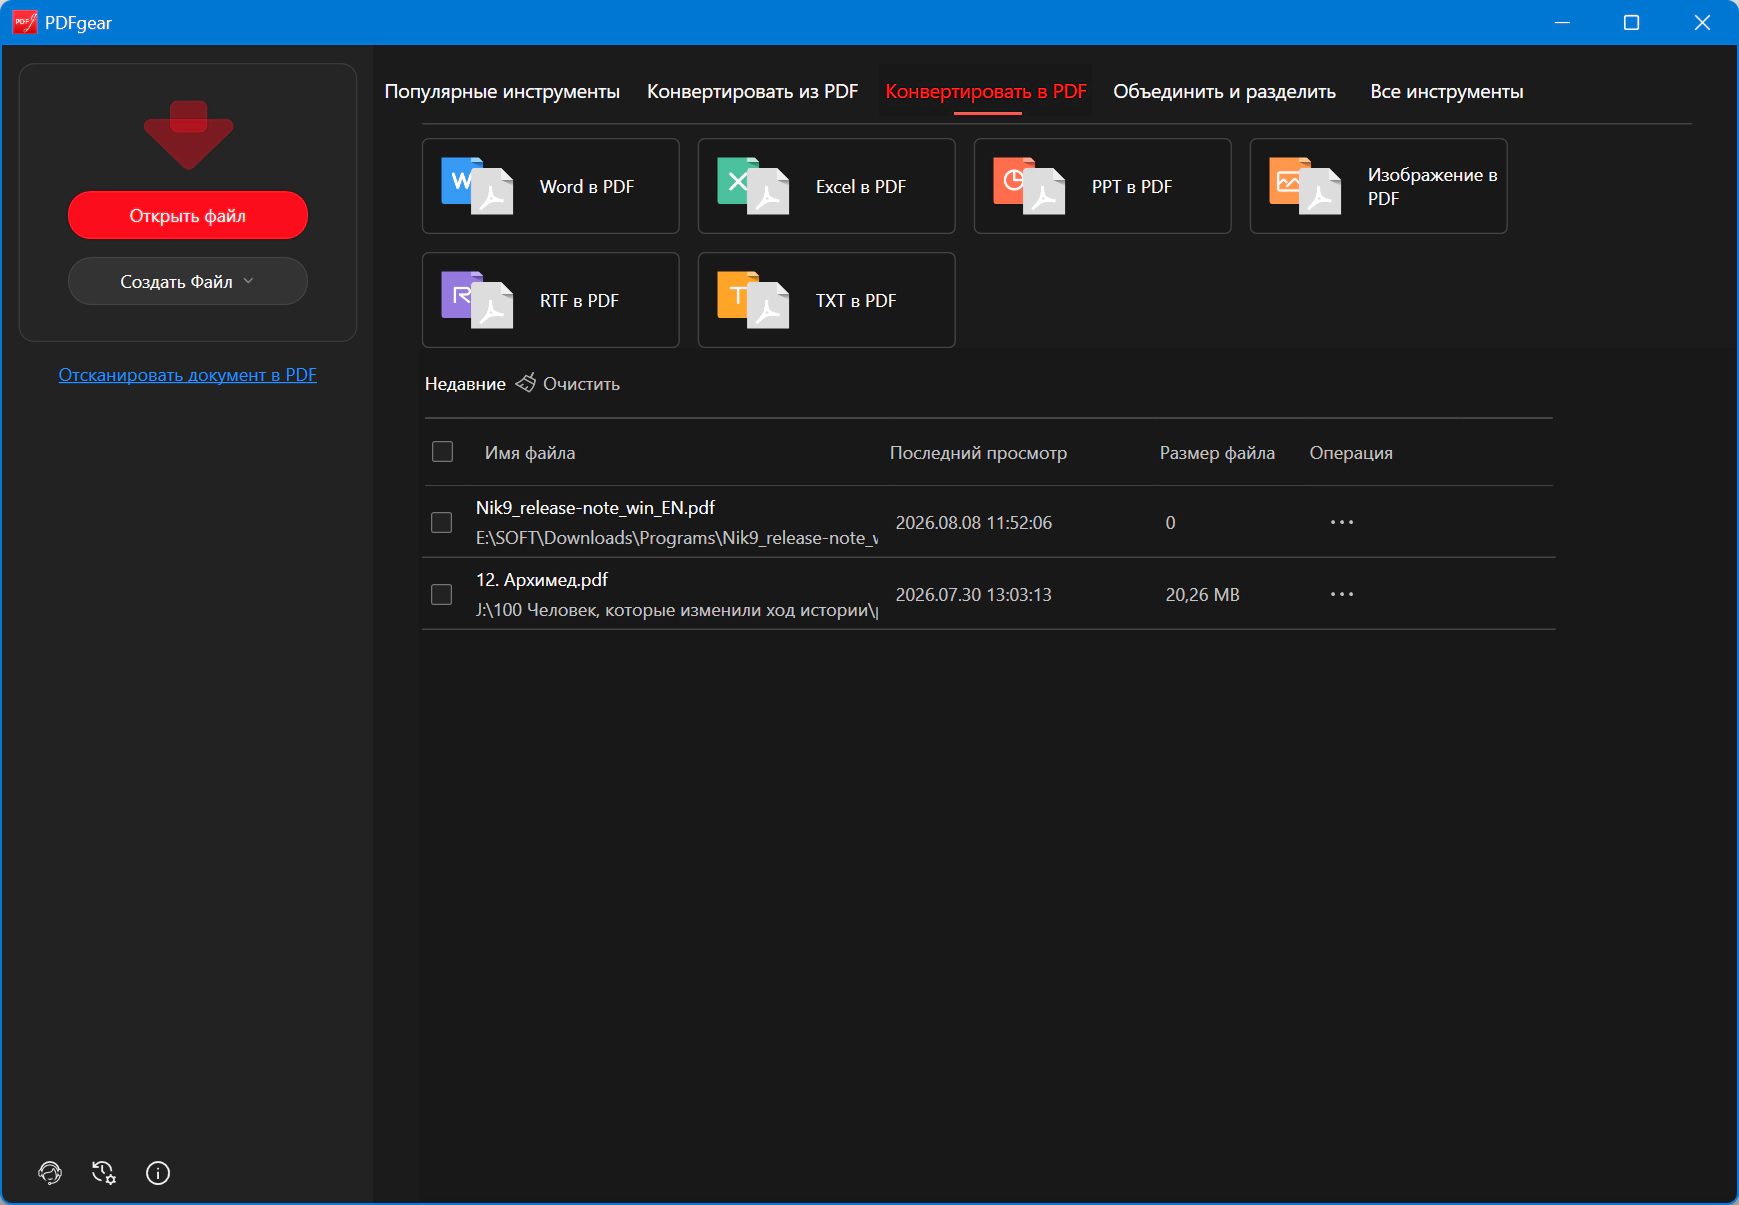Image resolution: width=1739 pixels, height=1205 pixels.
Task: Click the red Открыть файл button
Action: point(188,215)
